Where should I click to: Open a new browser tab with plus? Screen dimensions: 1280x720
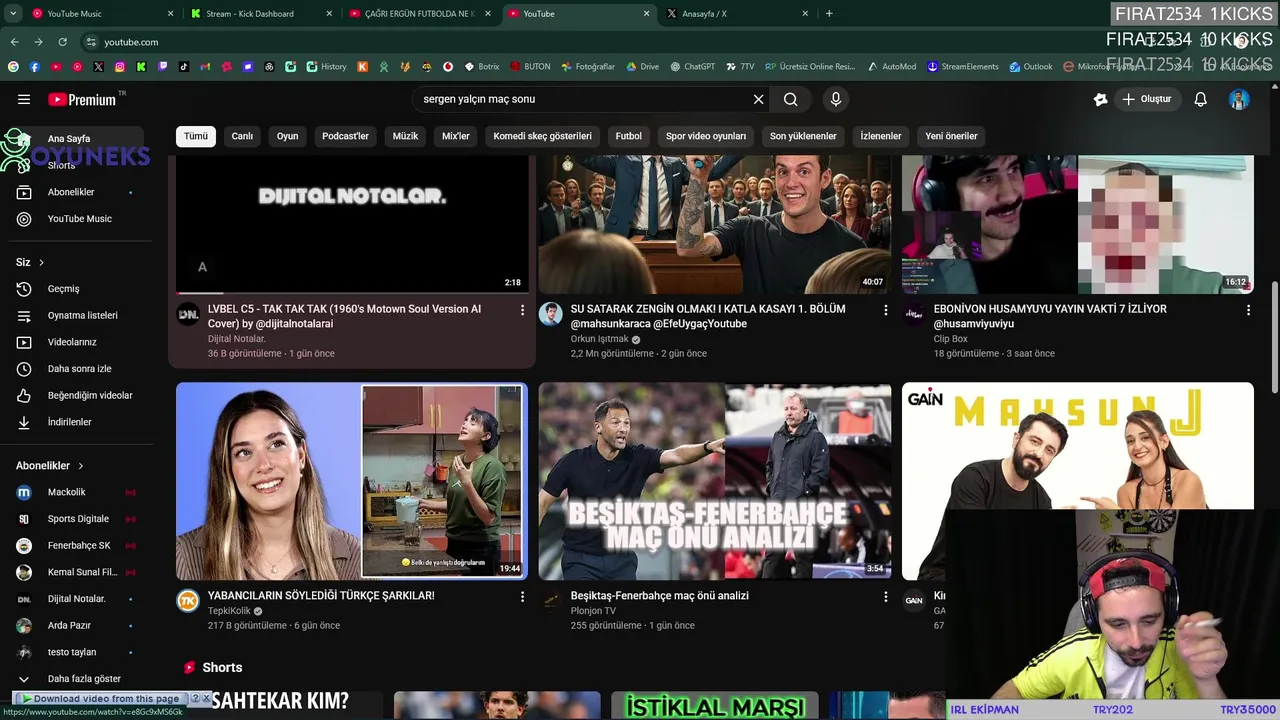click(829, 14)
